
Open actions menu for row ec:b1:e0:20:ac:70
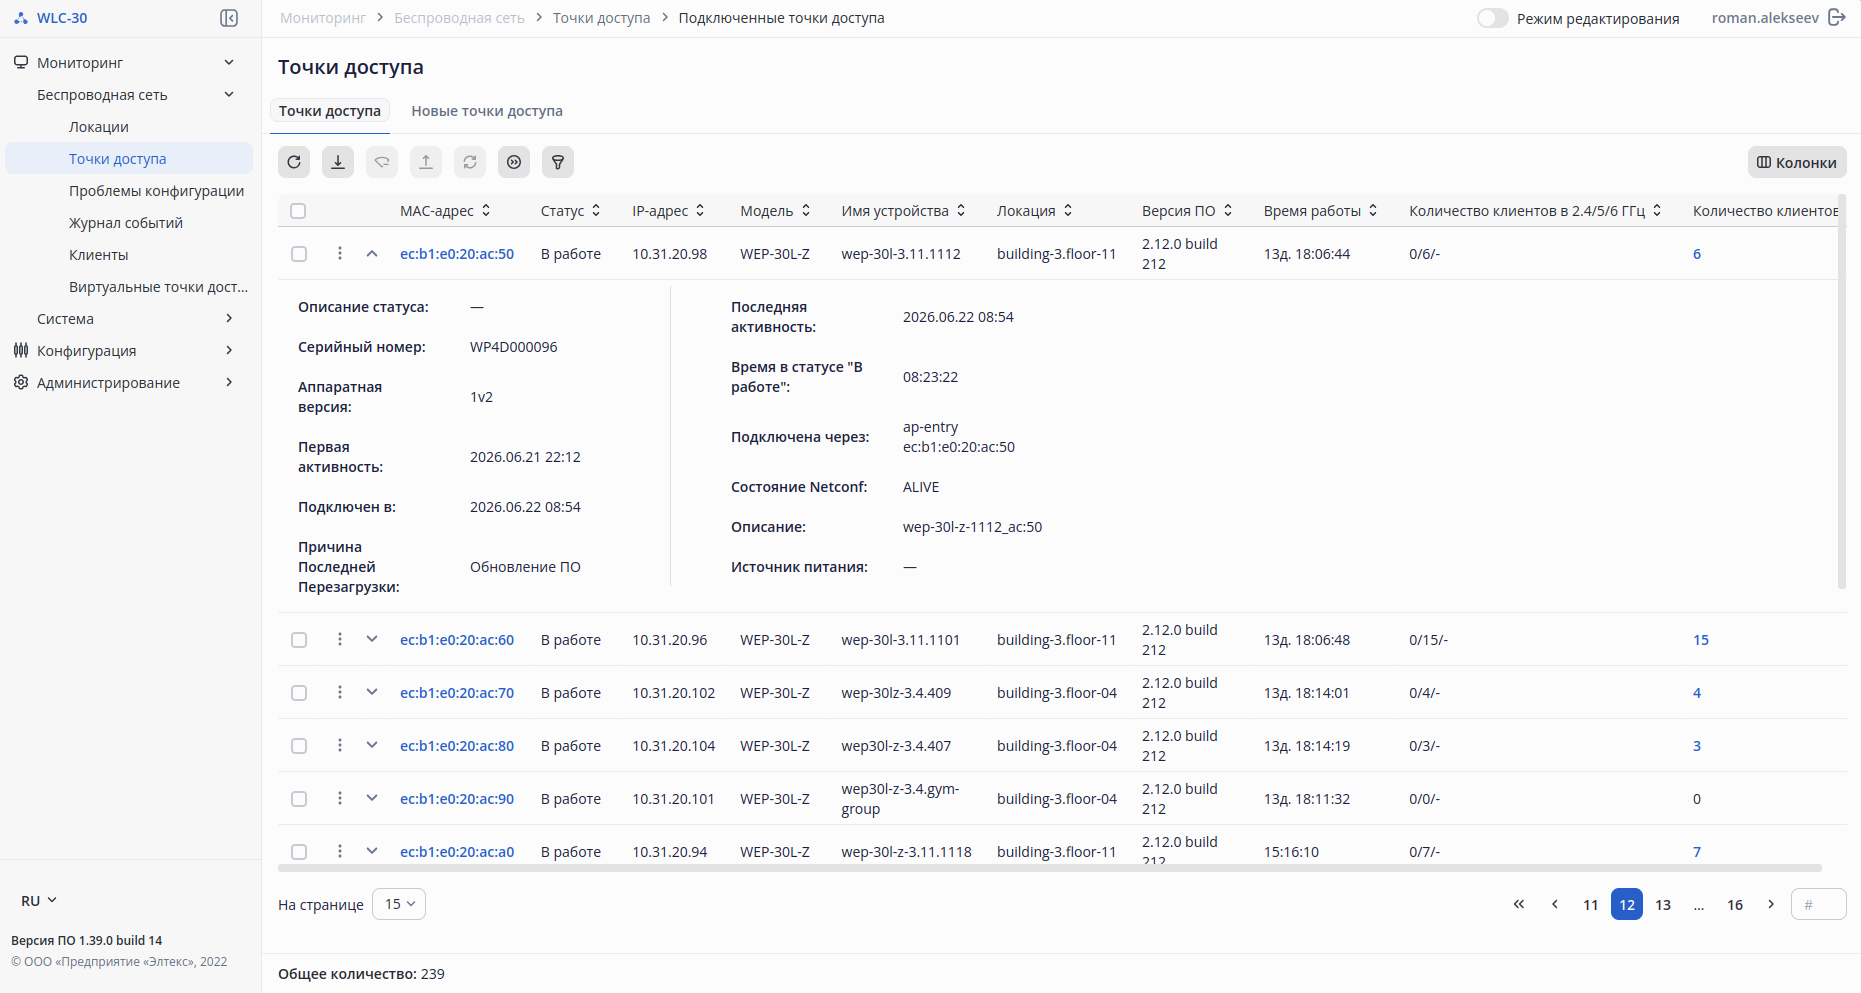pos(340,692)
